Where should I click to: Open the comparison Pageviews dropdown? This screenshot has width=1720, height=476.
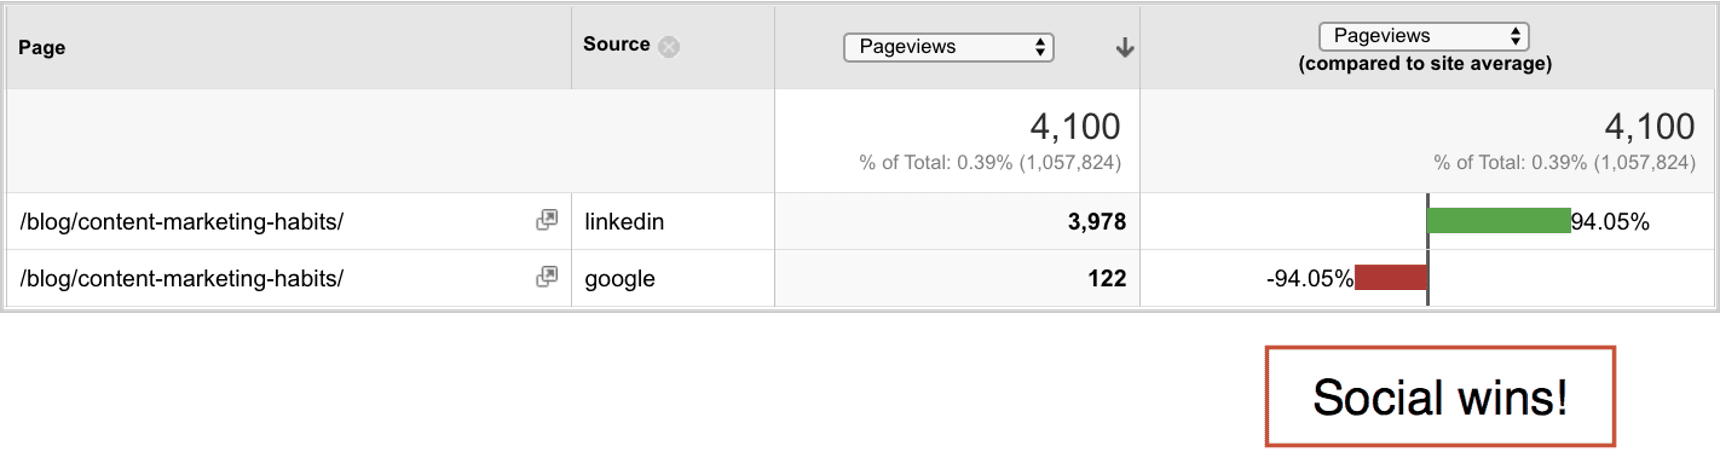point(1424,36)
